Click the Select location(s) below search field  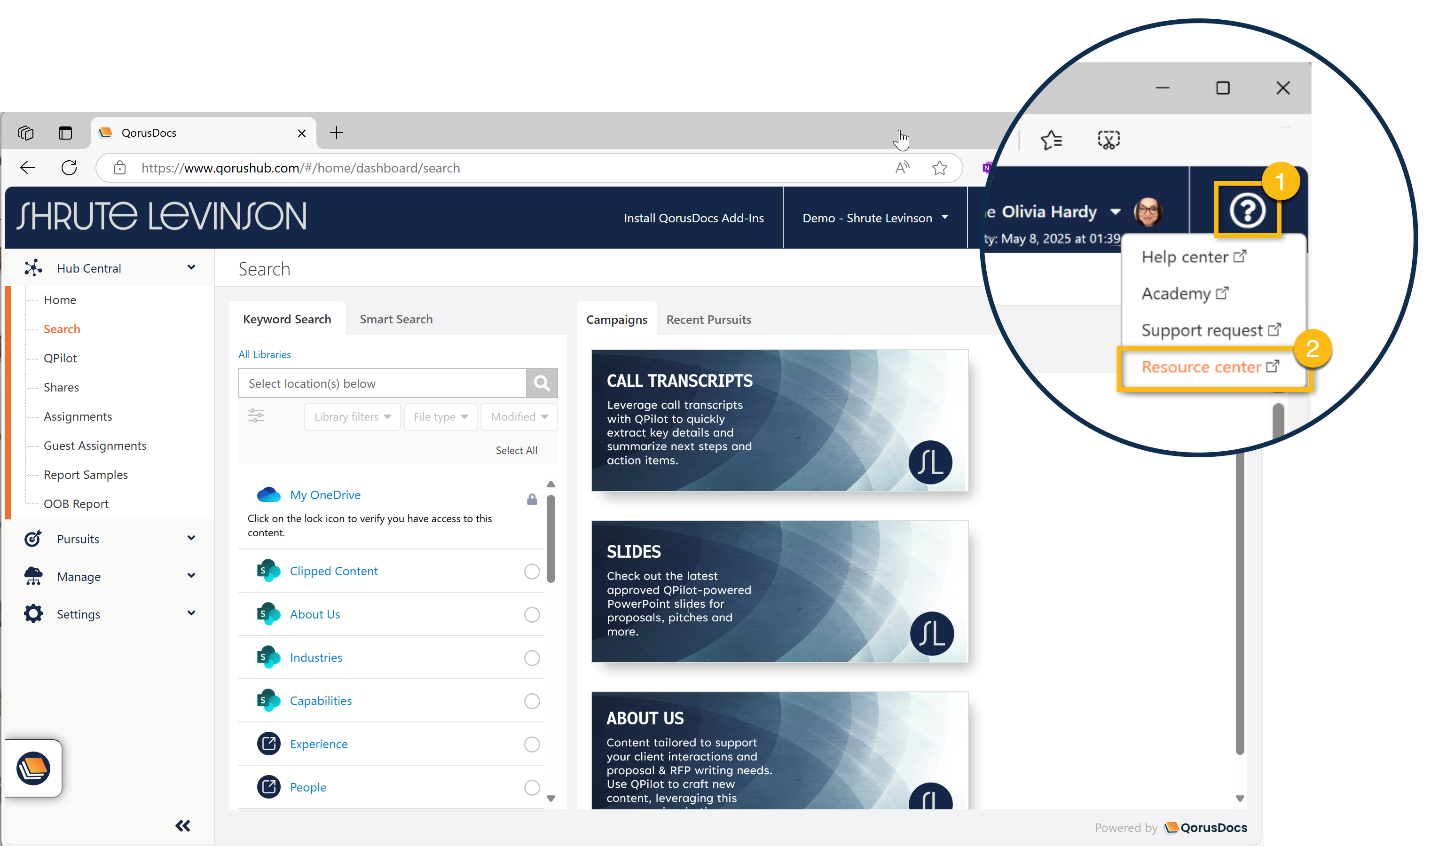tap(382, 383)
